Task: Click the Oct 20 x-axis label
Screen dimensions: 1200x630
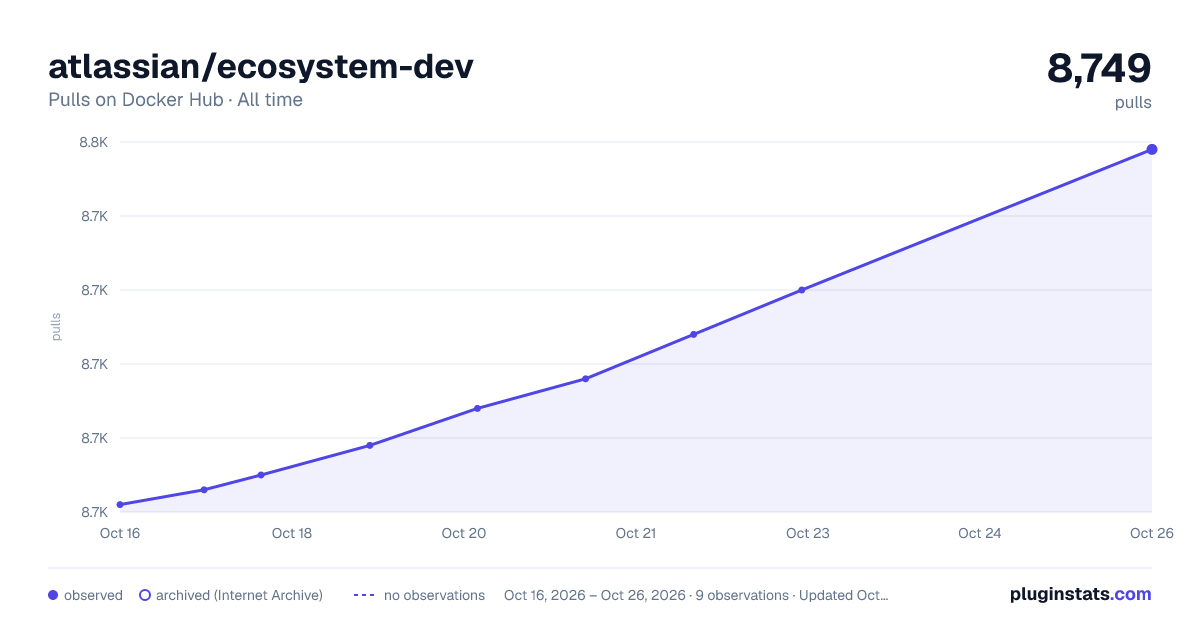Action: click(x=464, y=533)
